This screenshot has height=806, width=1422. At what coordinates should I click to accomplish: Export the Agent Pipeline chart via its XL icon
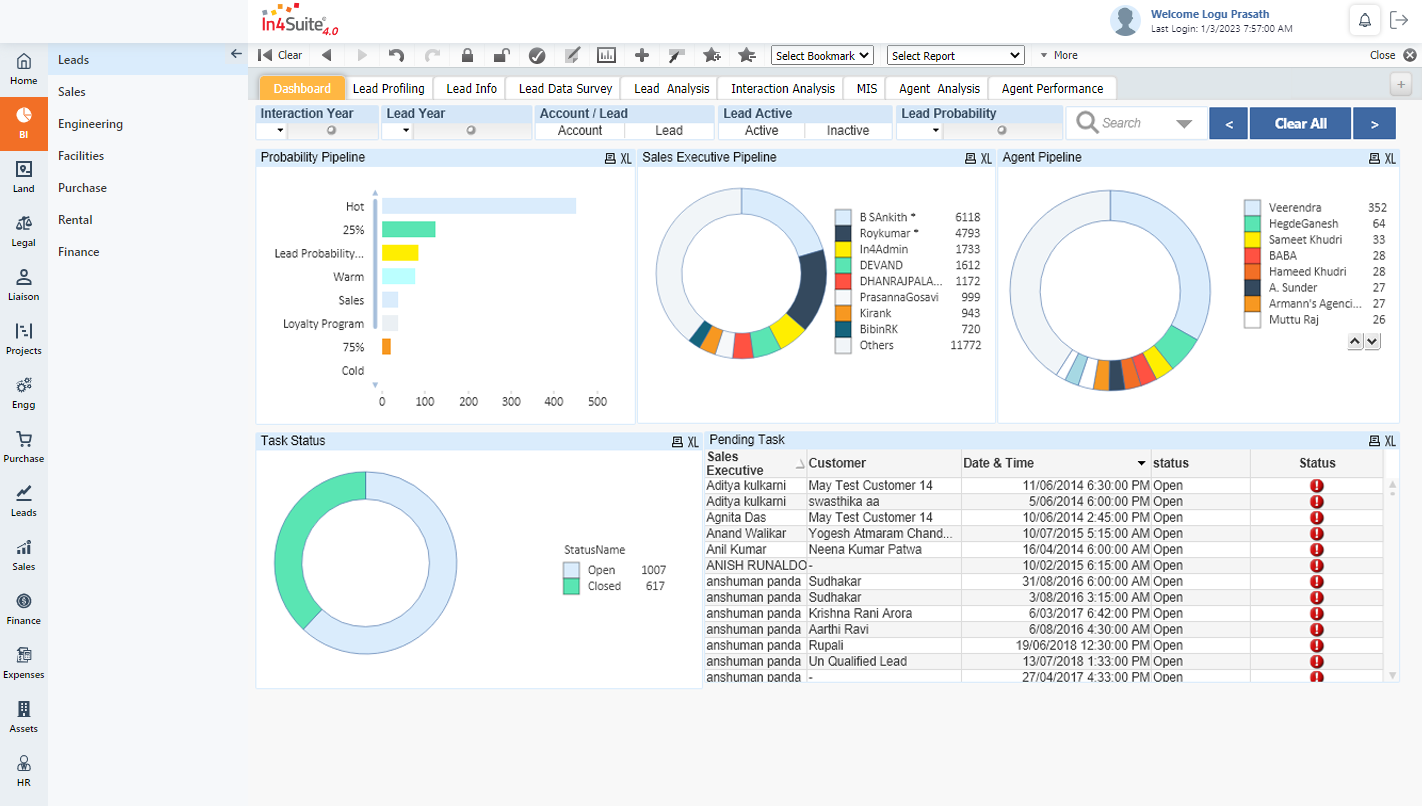[1390, 157]
